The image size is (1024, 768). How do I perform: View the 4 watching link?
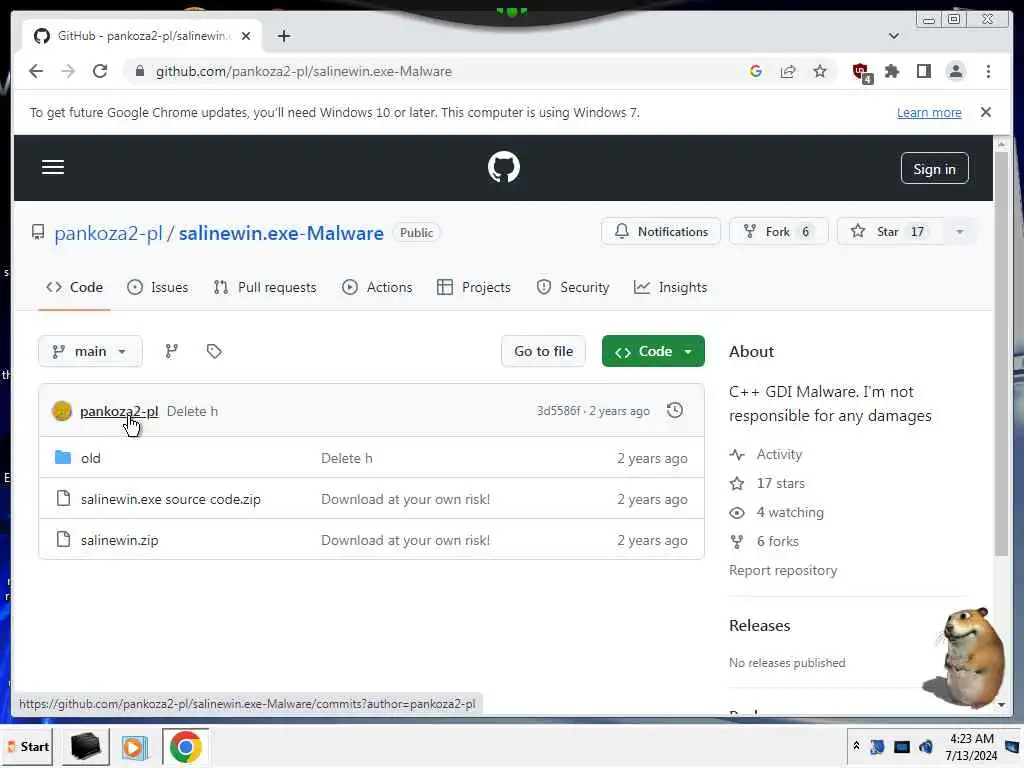pos(790,513)
